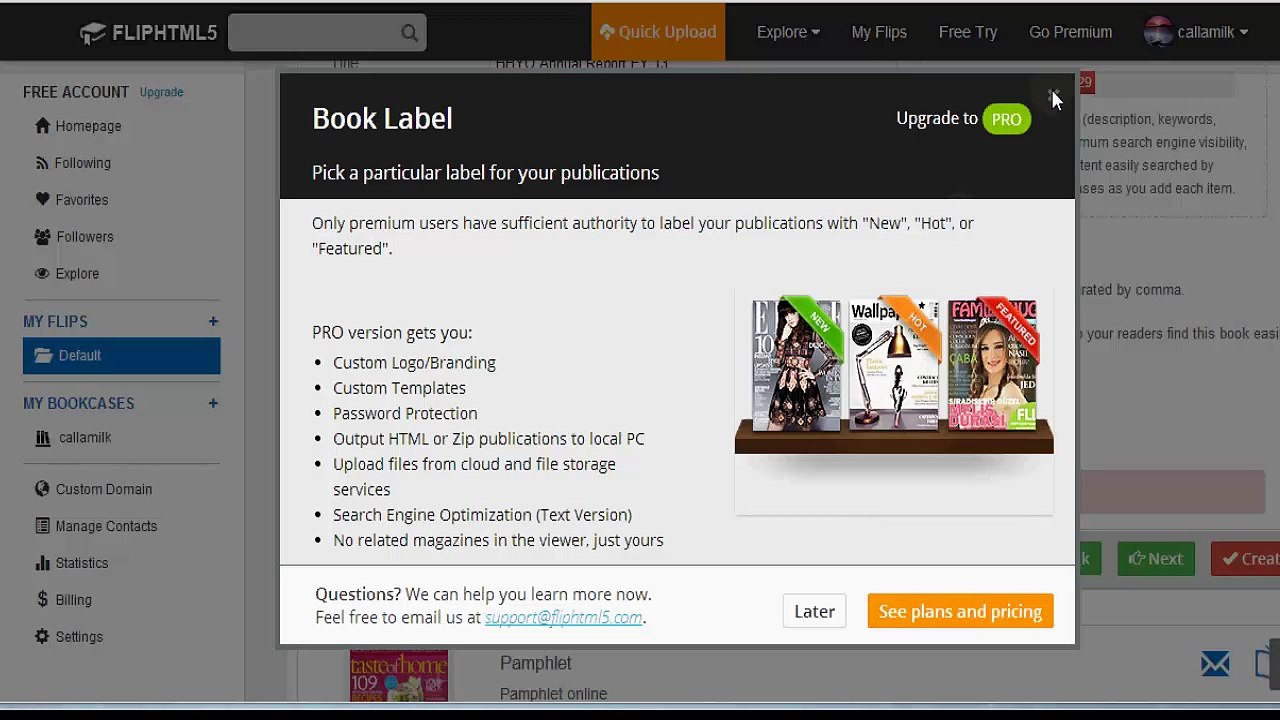Screen dimensions: 1280x720
Task: Add a new bookcase with plus
Action: click(x=213, y=403)
